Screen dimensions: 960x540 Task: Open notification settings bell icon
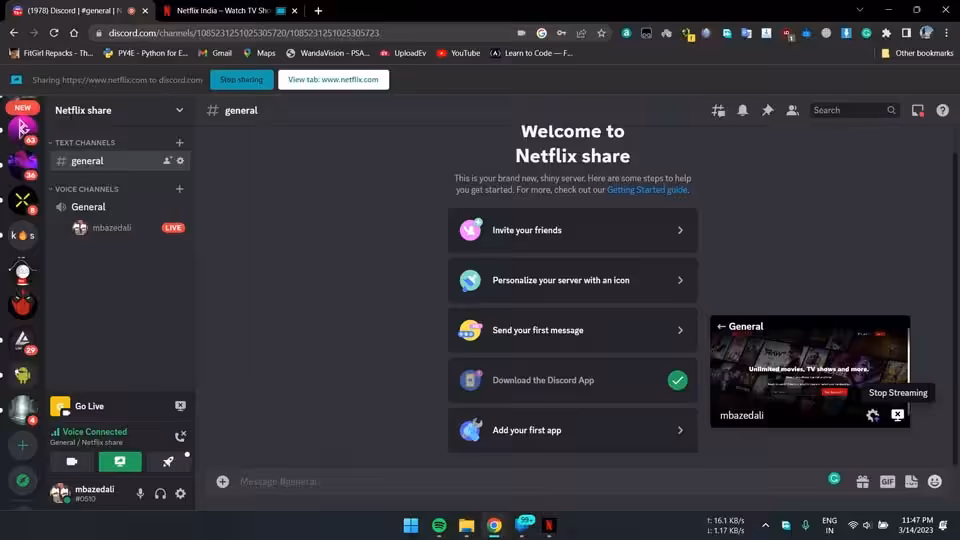point(743,110)
